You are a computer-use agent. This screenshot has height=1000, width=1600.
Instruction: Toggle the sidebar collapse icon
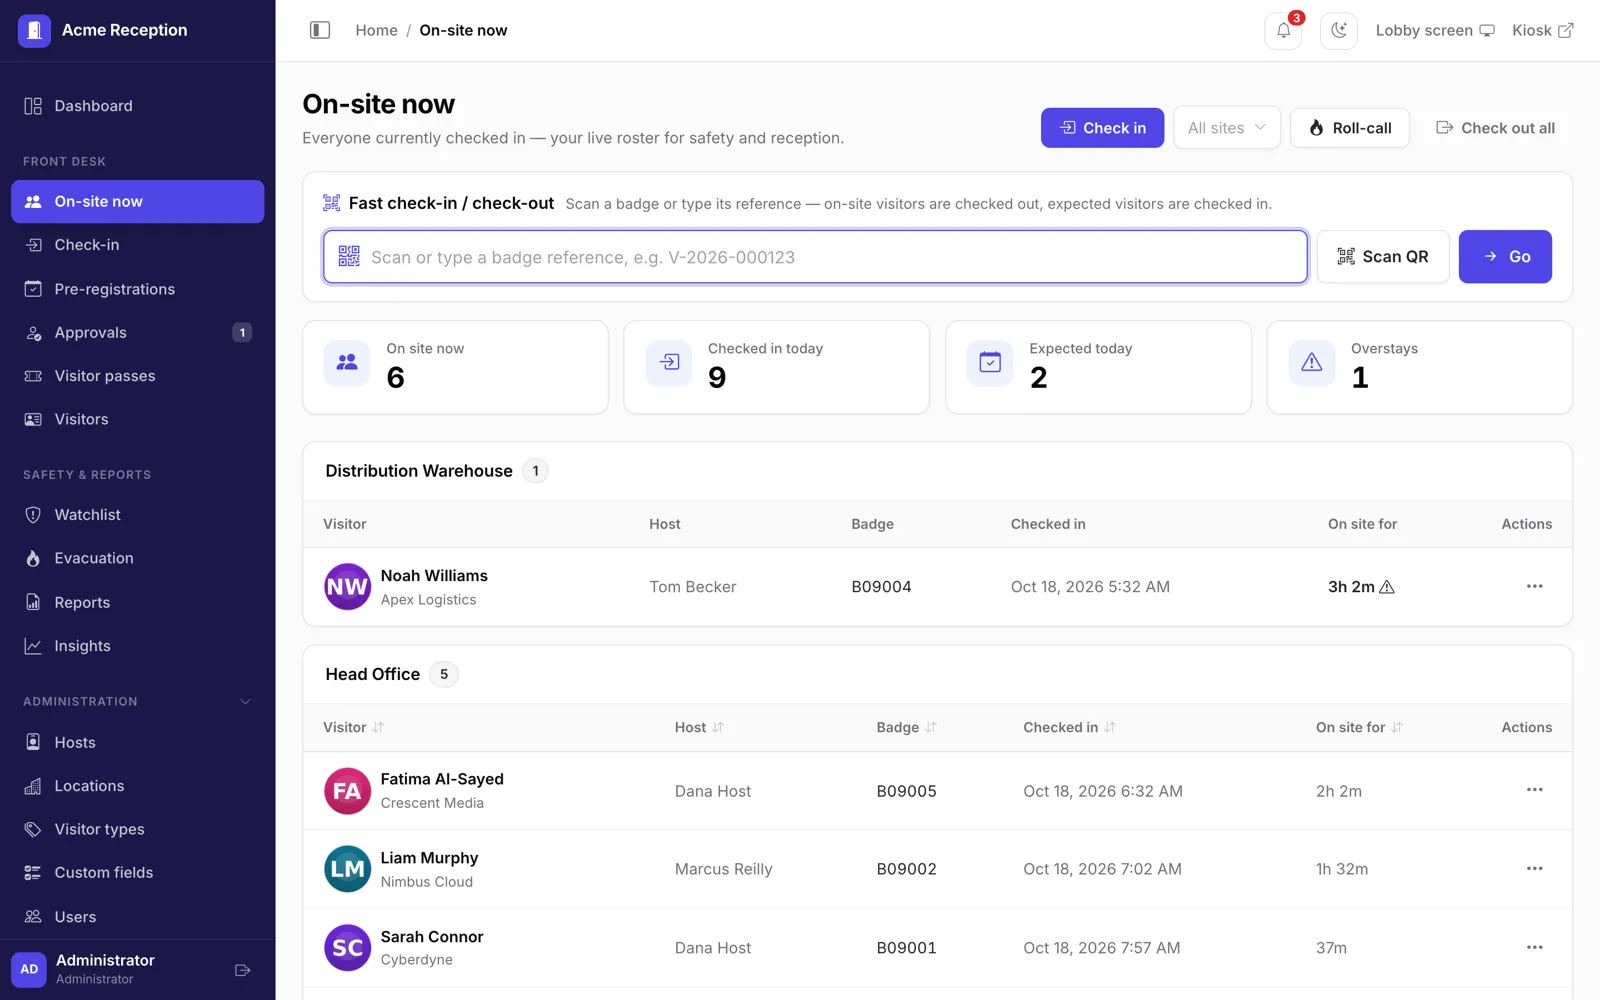coord(320,30)
